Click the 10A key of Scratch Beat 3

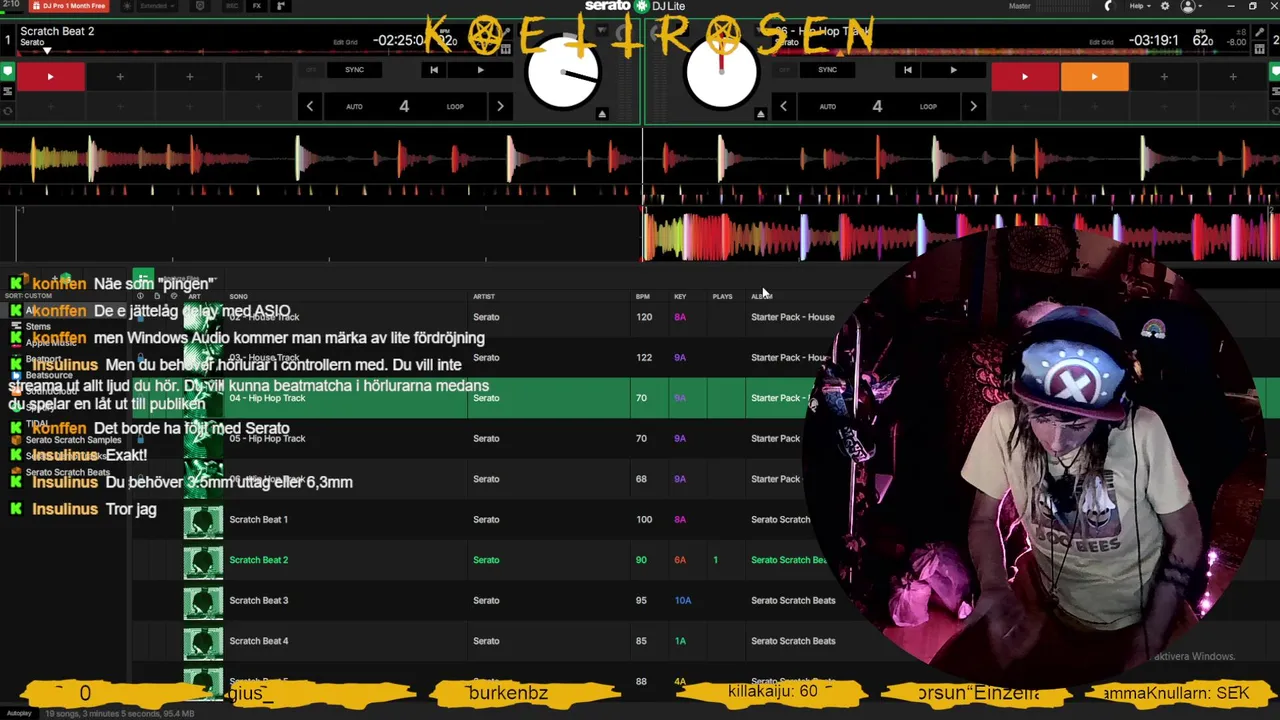[x=683, y=601]
